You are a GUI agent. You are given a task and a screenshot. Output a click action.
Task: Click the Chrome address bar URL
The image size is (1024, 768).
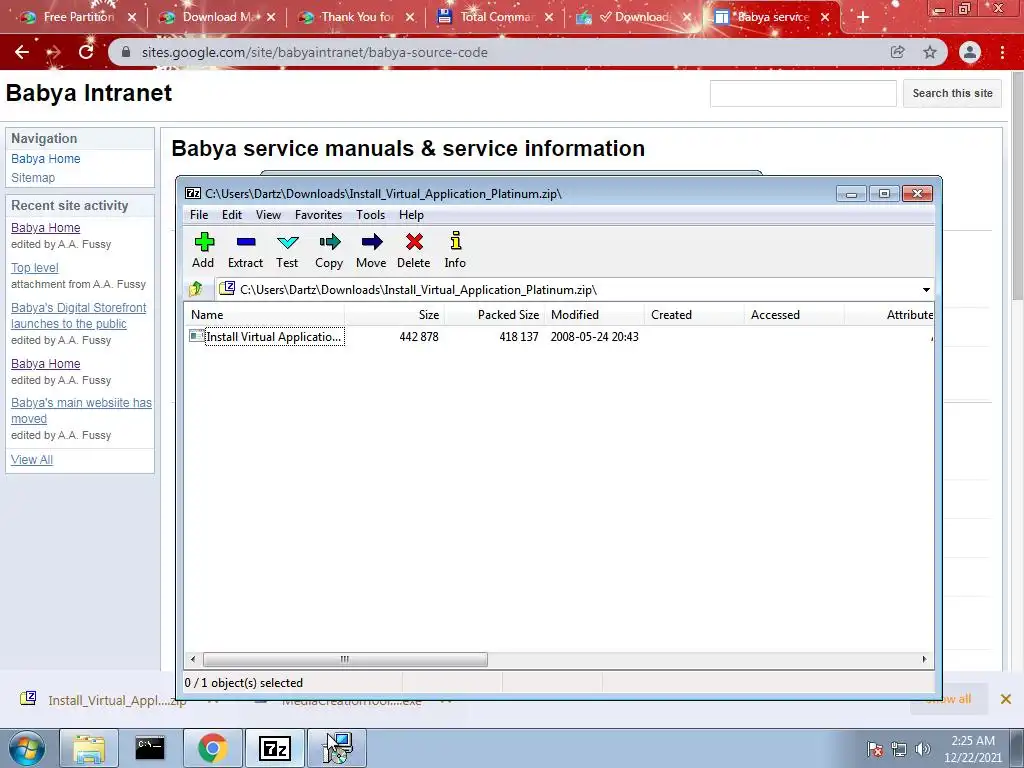315,52
